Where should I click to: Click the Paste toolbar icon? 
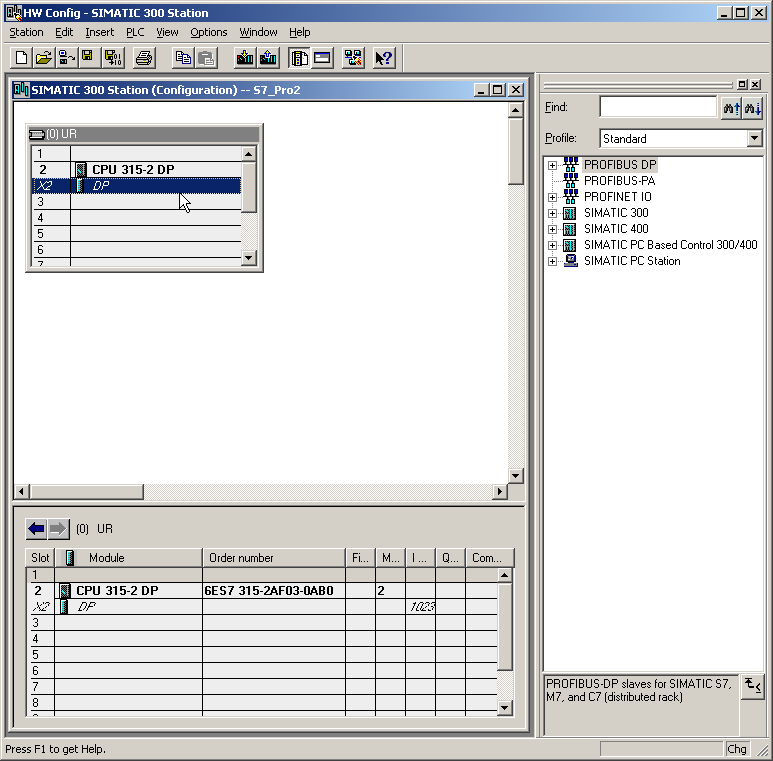[x=206, y=58]
